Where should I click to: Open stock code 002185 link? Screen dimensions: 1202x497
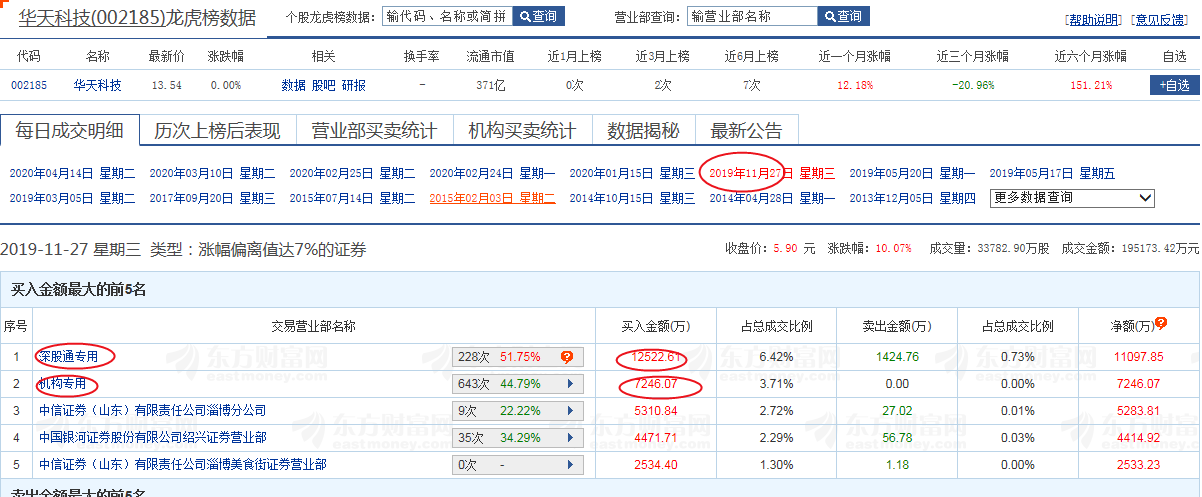(x=29, y=85)
